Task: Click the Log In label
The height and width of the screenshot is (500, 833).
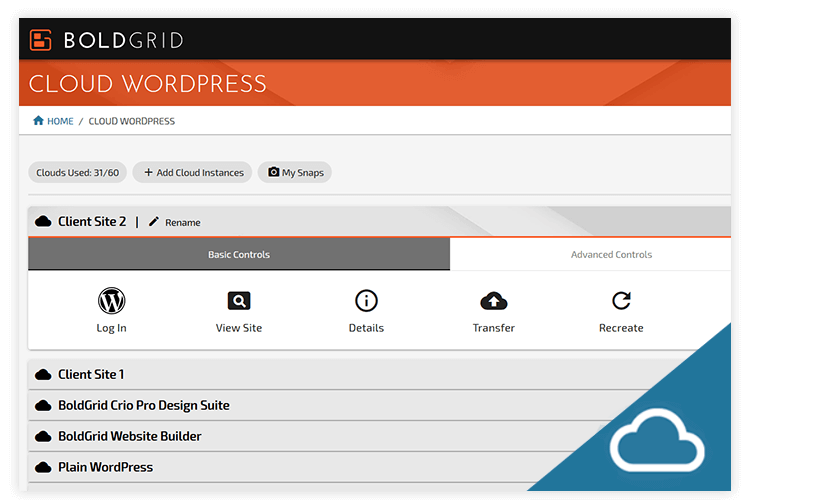Action: coord(112,328)
